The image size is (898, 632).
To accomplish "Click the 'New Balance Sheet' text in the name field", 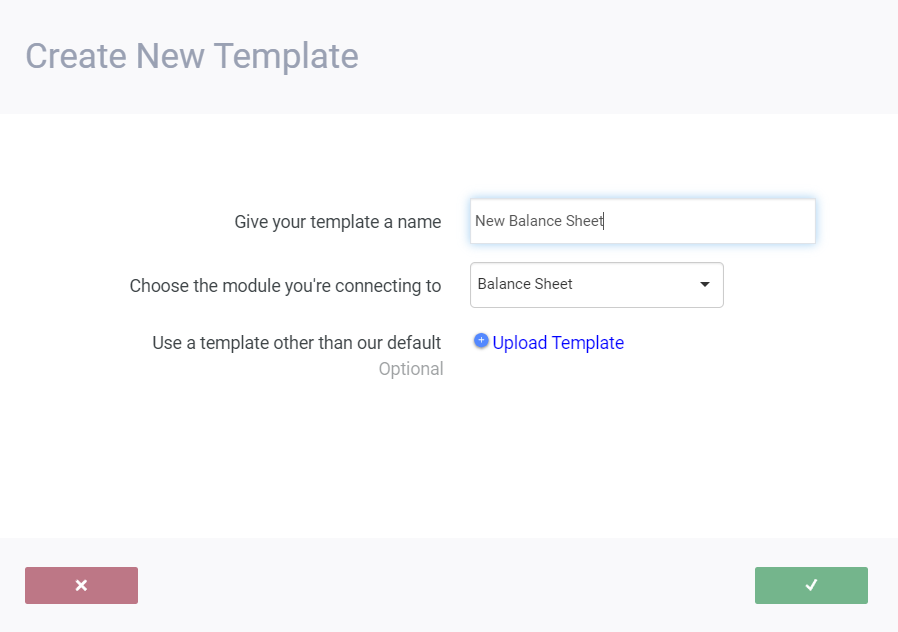I will 539,221.
